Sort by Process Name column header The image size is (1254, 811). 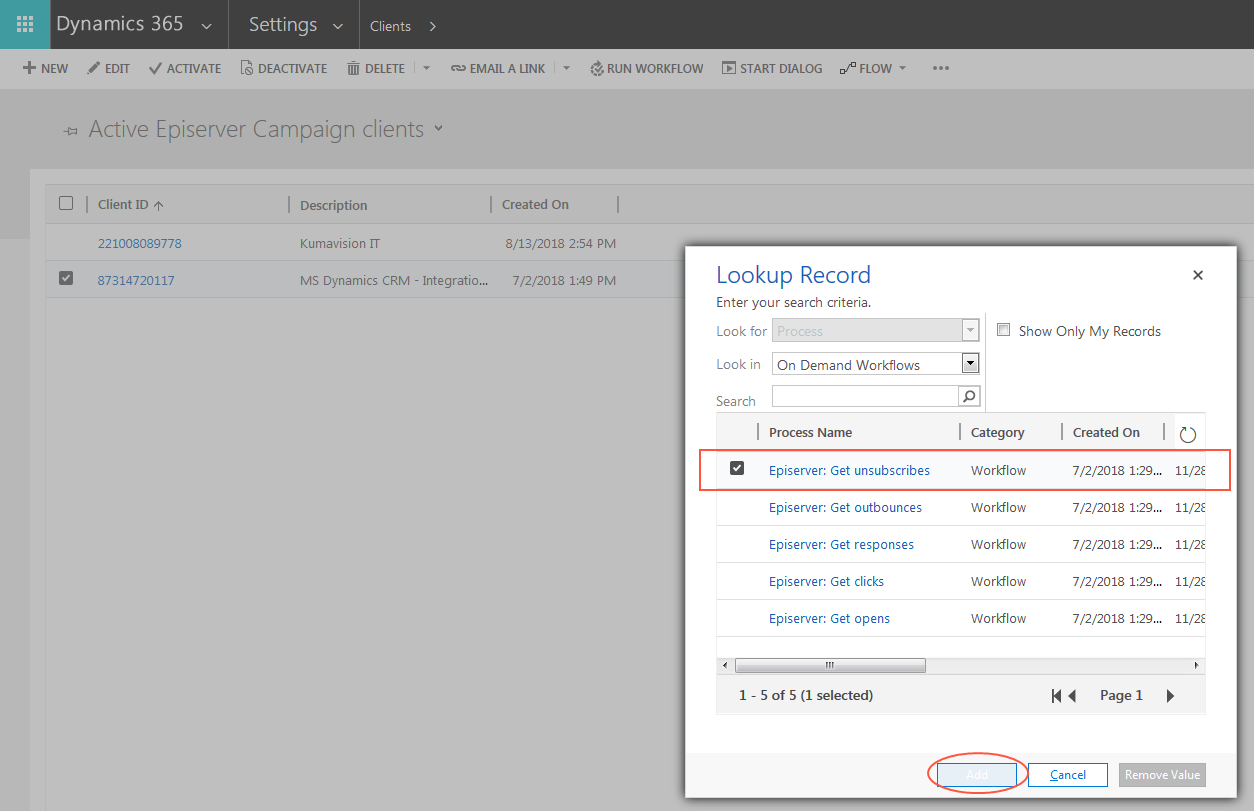tap(810, 432)
